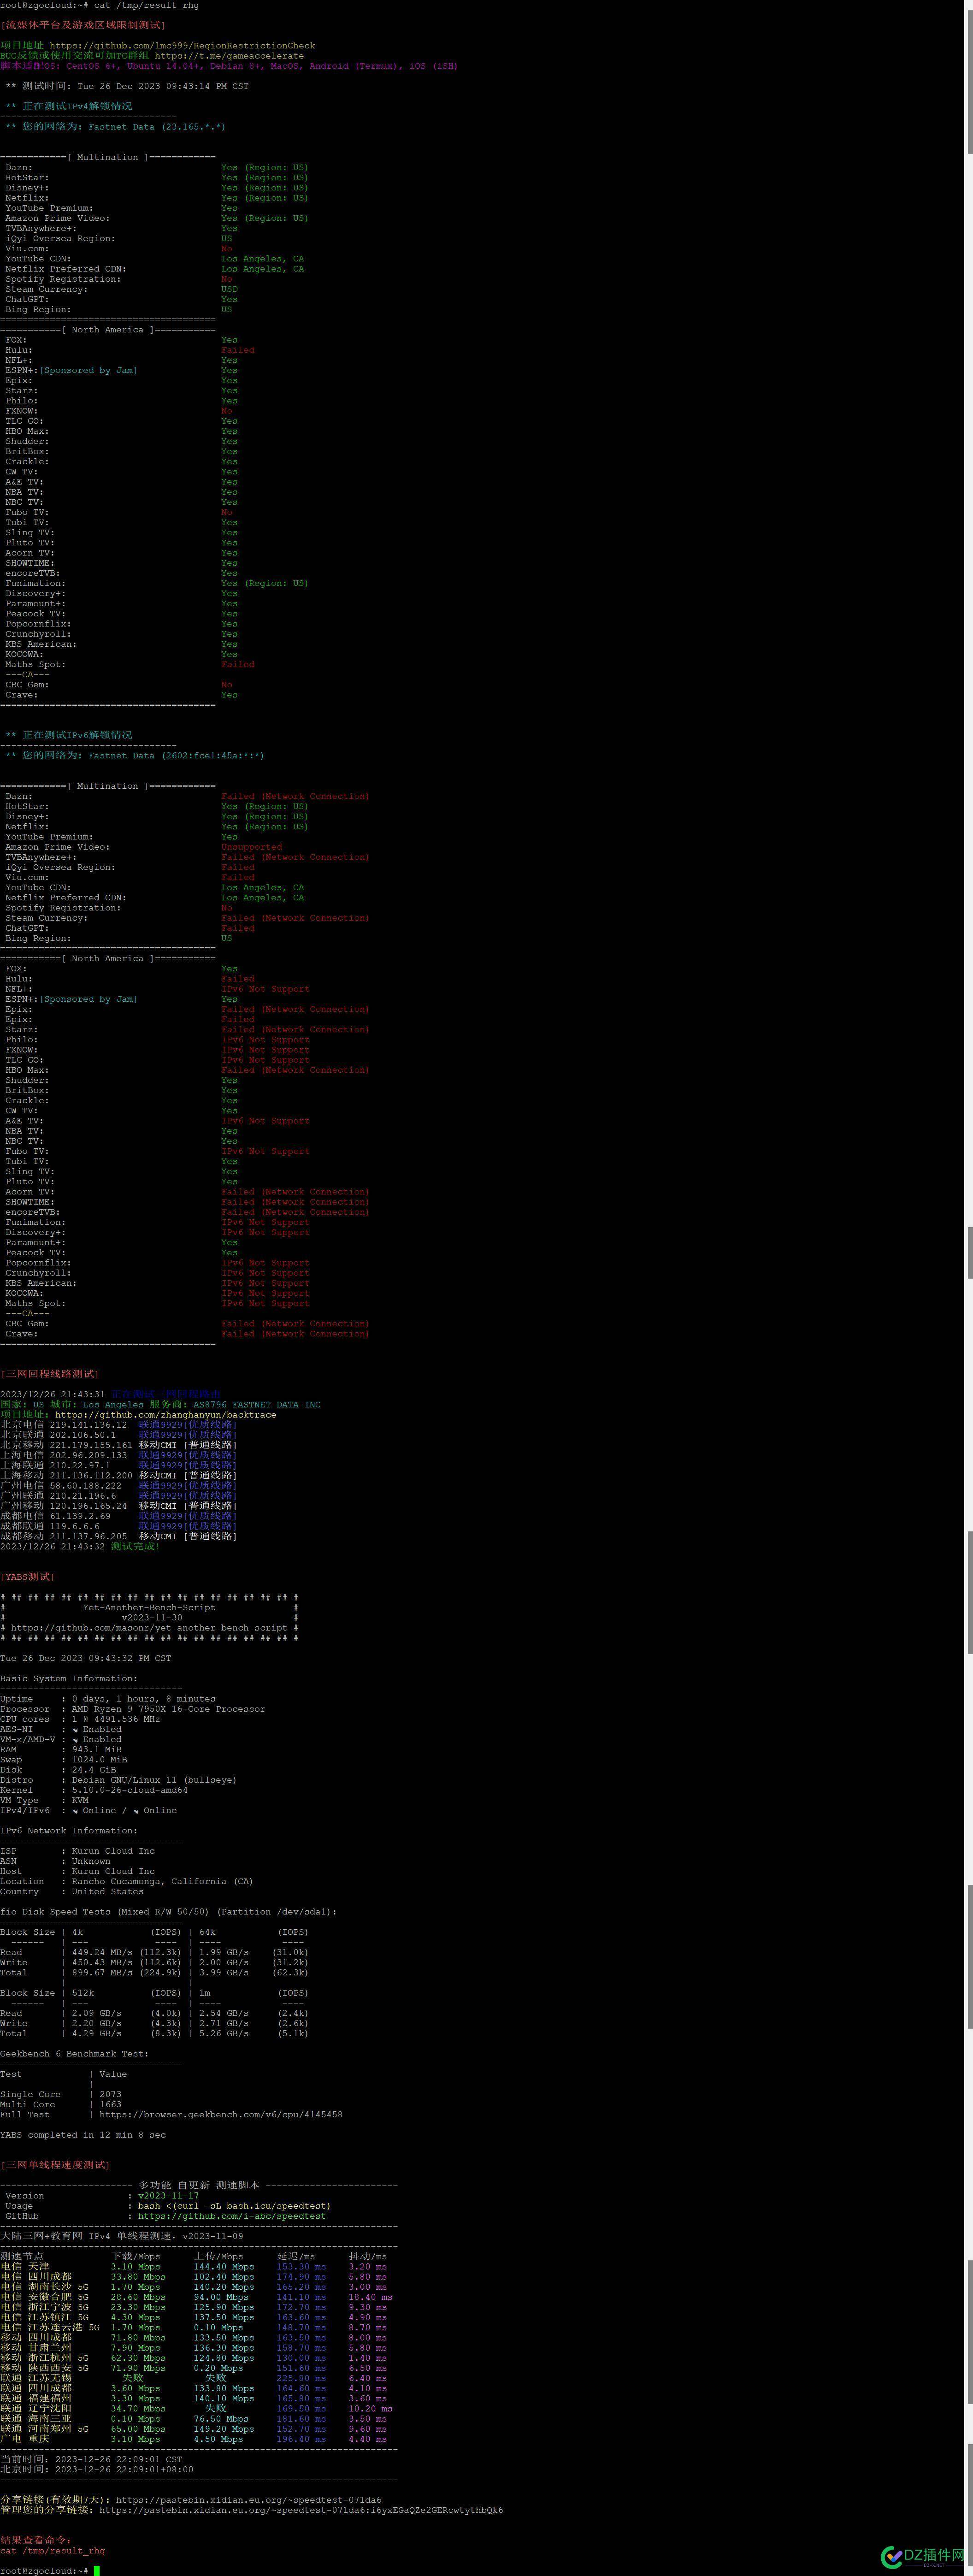Select the Swap value '1024.0 MiB'

99,1760
